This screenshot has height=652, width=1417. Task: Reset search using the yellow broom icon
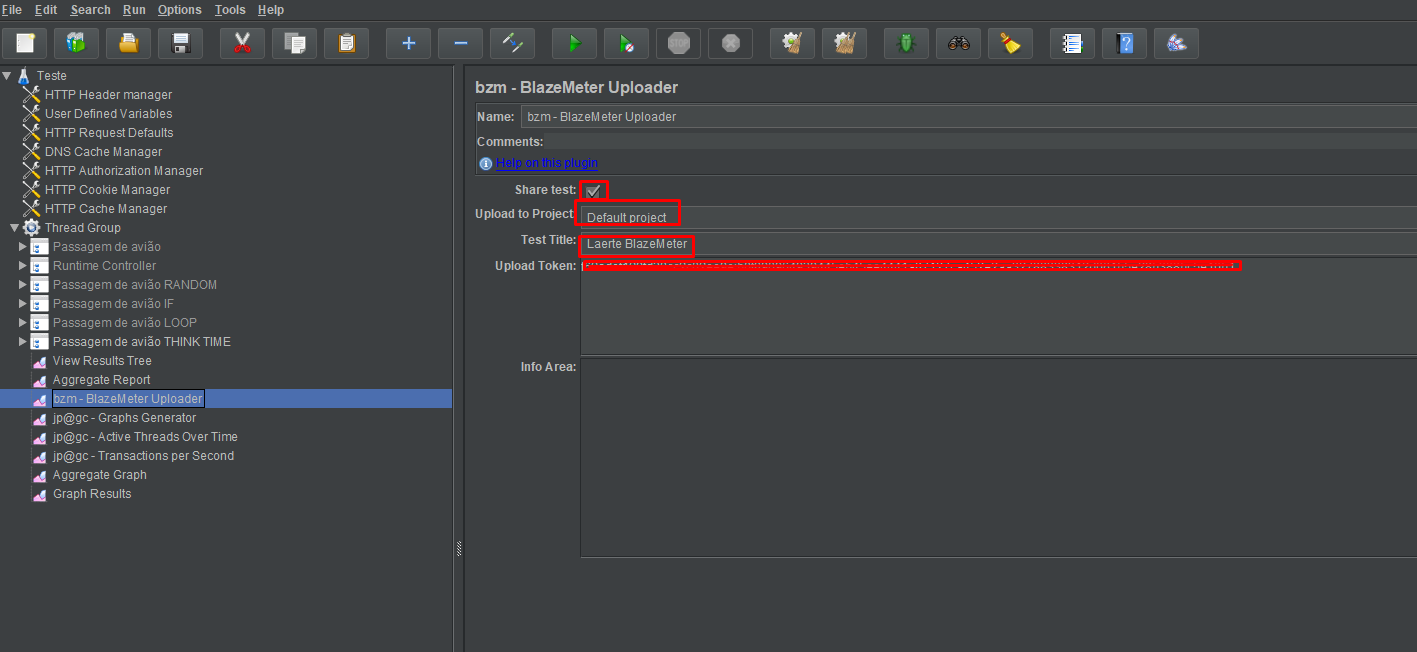point(1010,43)
